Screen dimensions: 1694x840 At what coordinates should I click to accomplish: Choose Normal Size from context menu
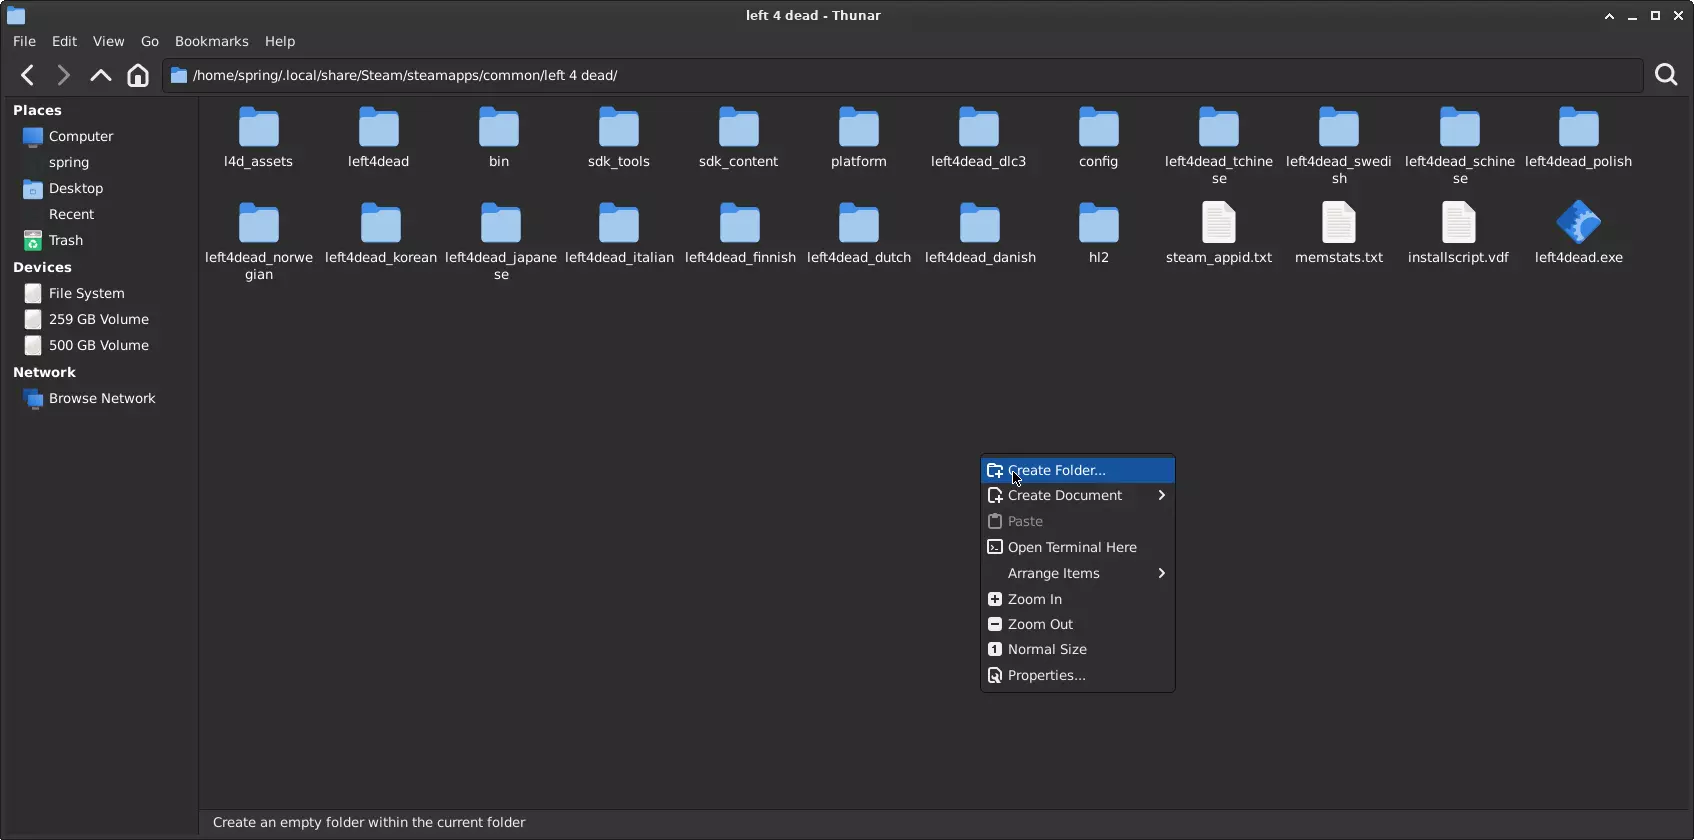tap(1078, 649)
